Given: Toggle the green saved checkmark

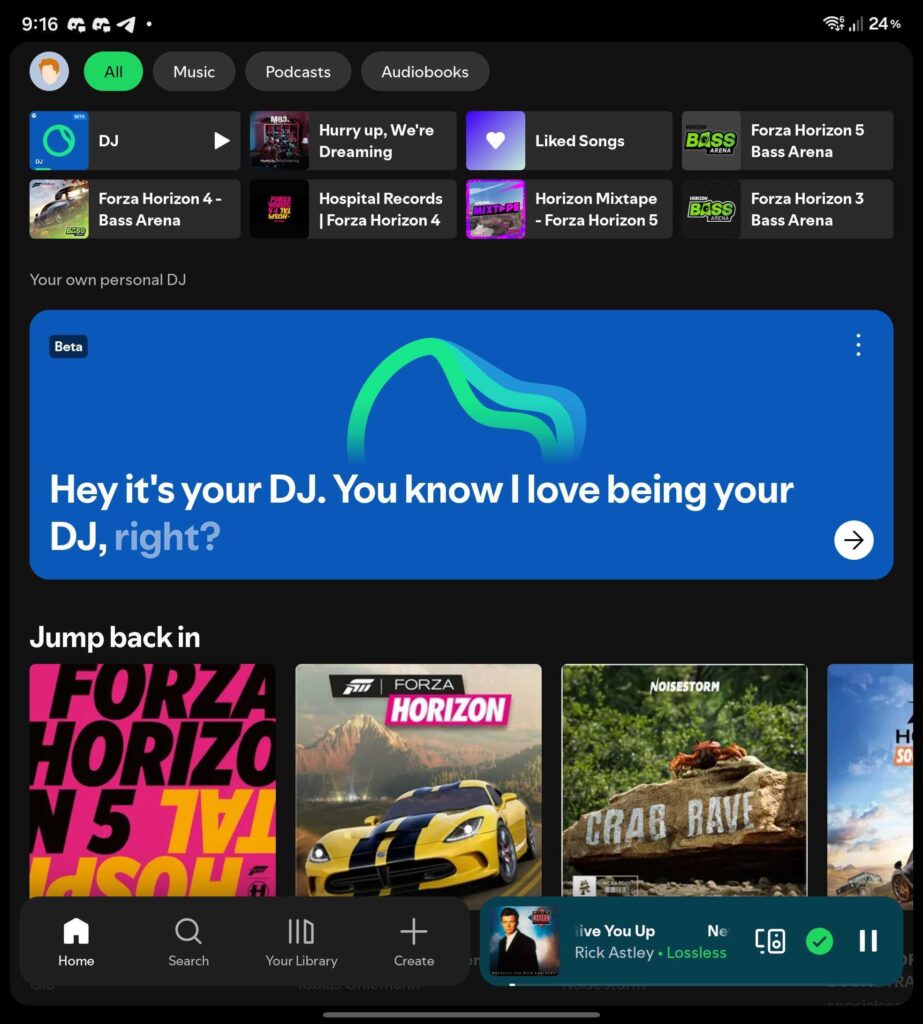Looking at the screenshot, I should click(819, 941).
